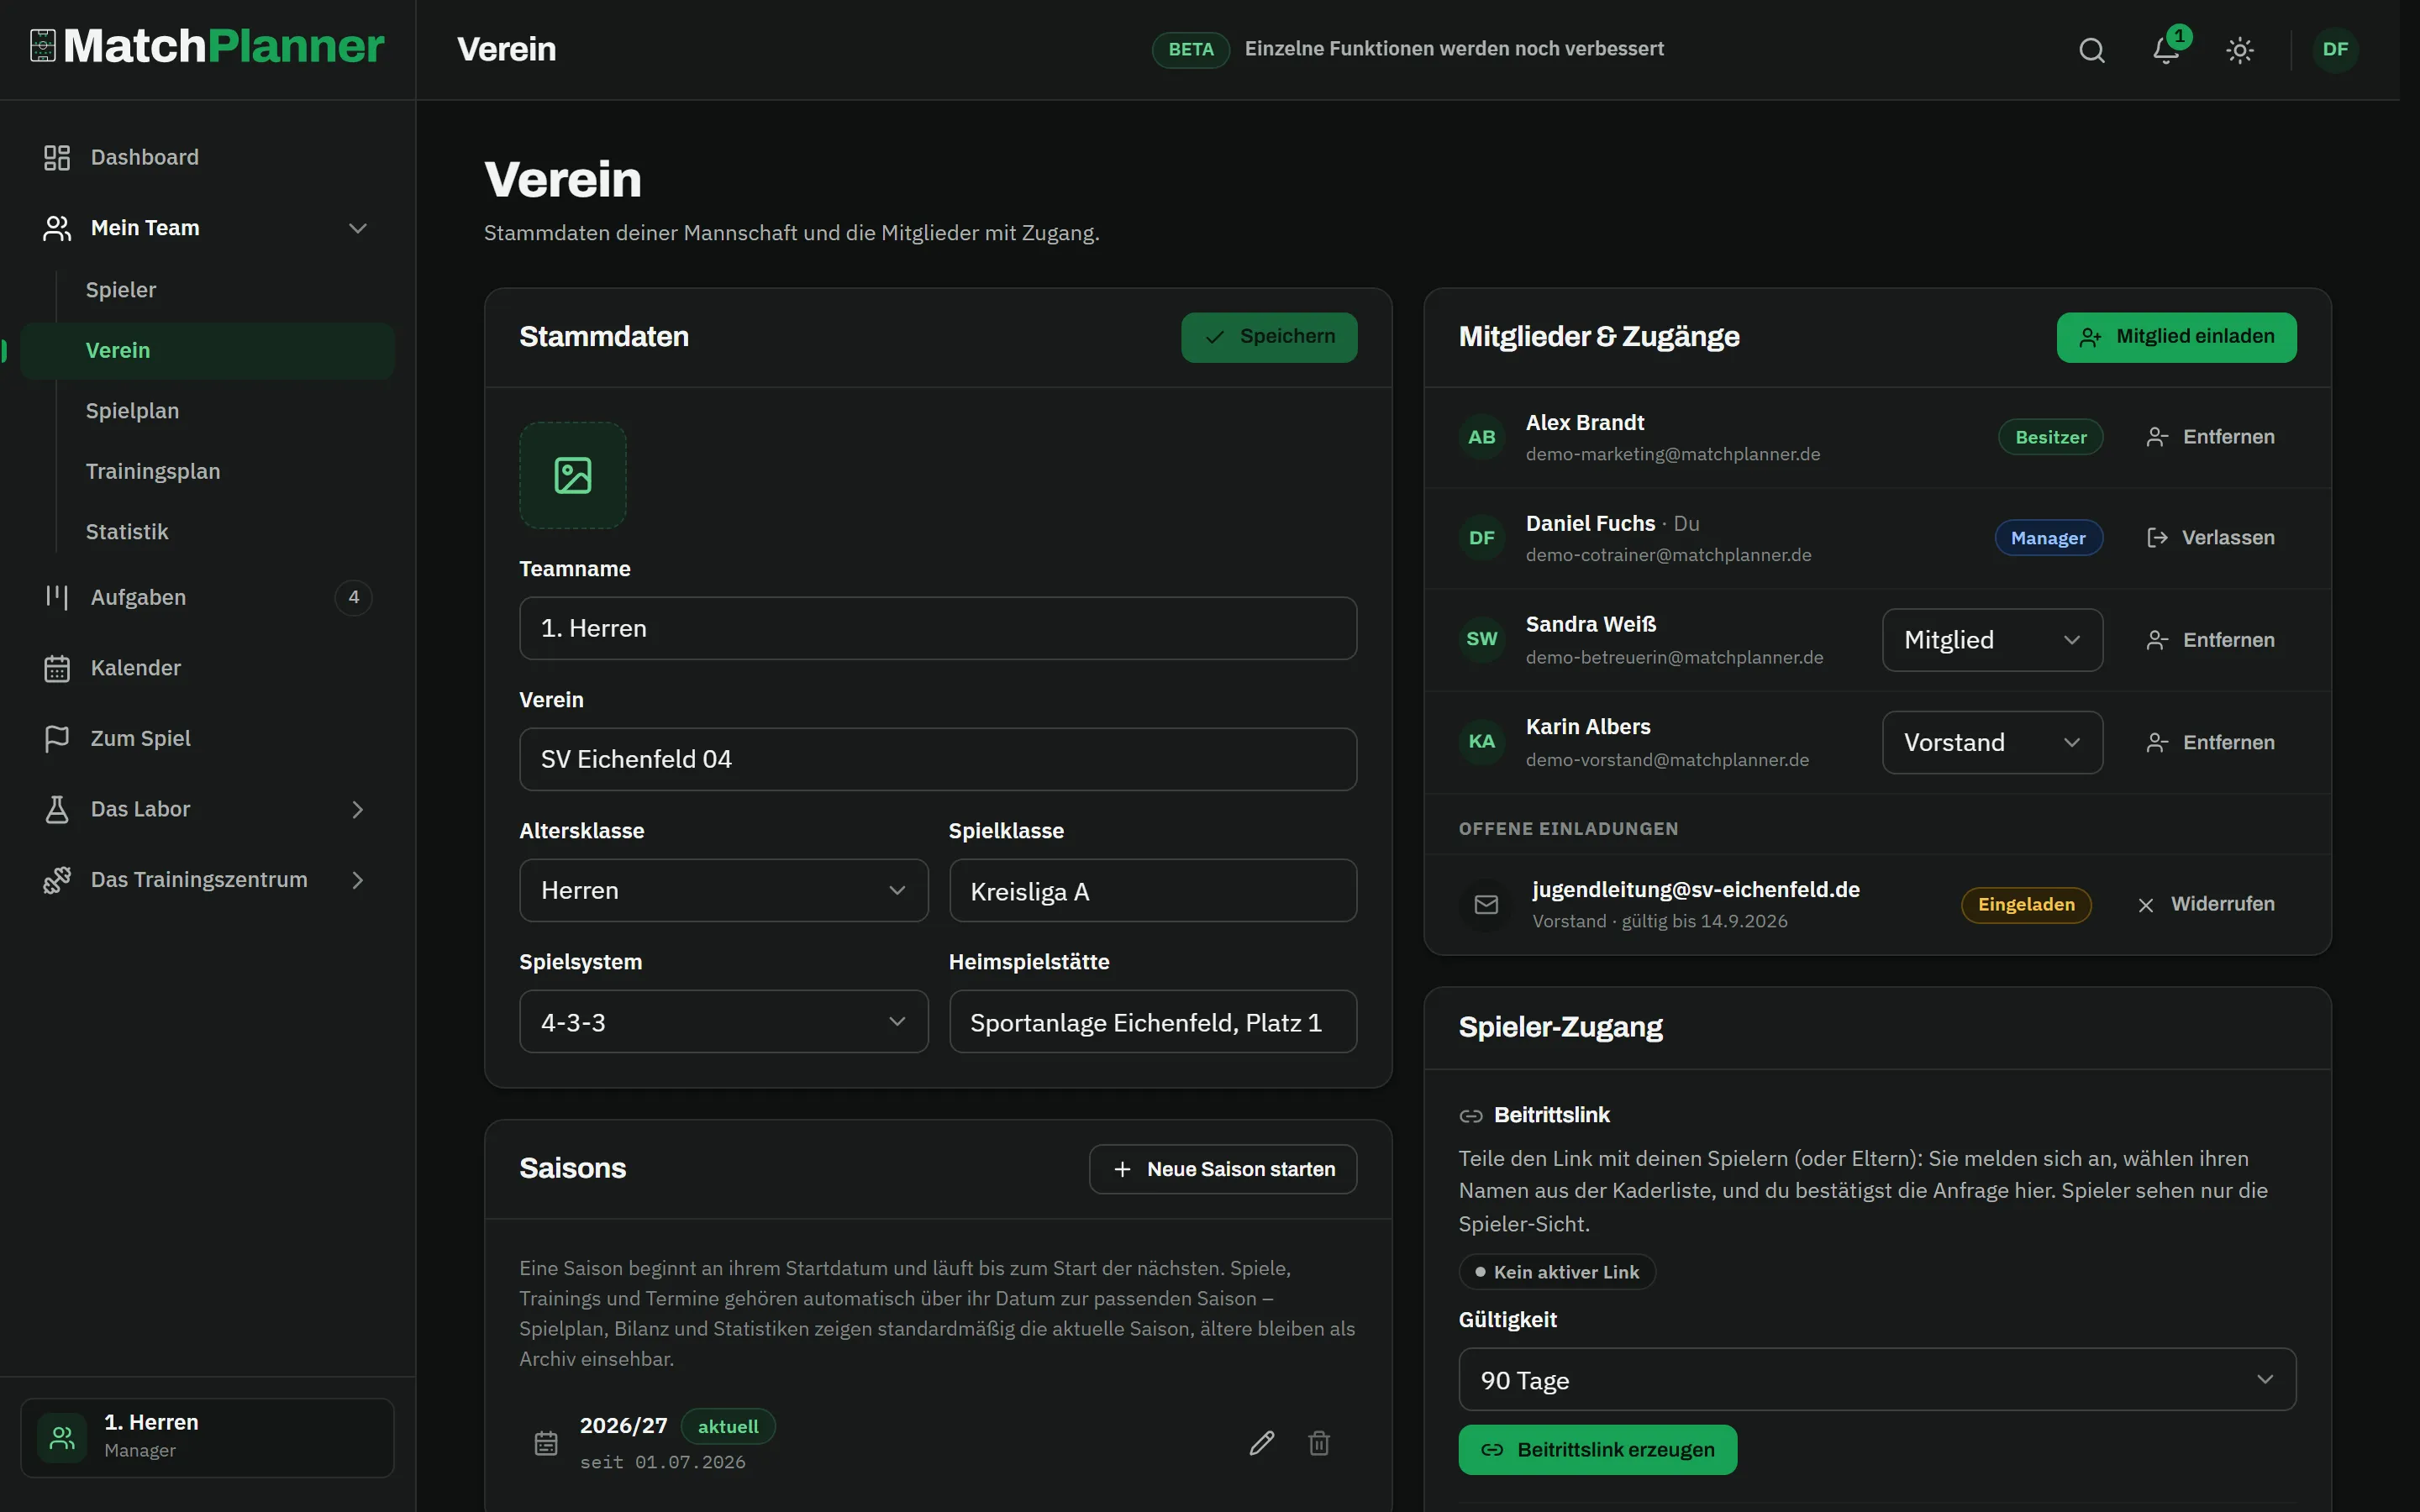
Task: Remove Sandra Weiß via Entfernen
Action: tap(2210, 640)
